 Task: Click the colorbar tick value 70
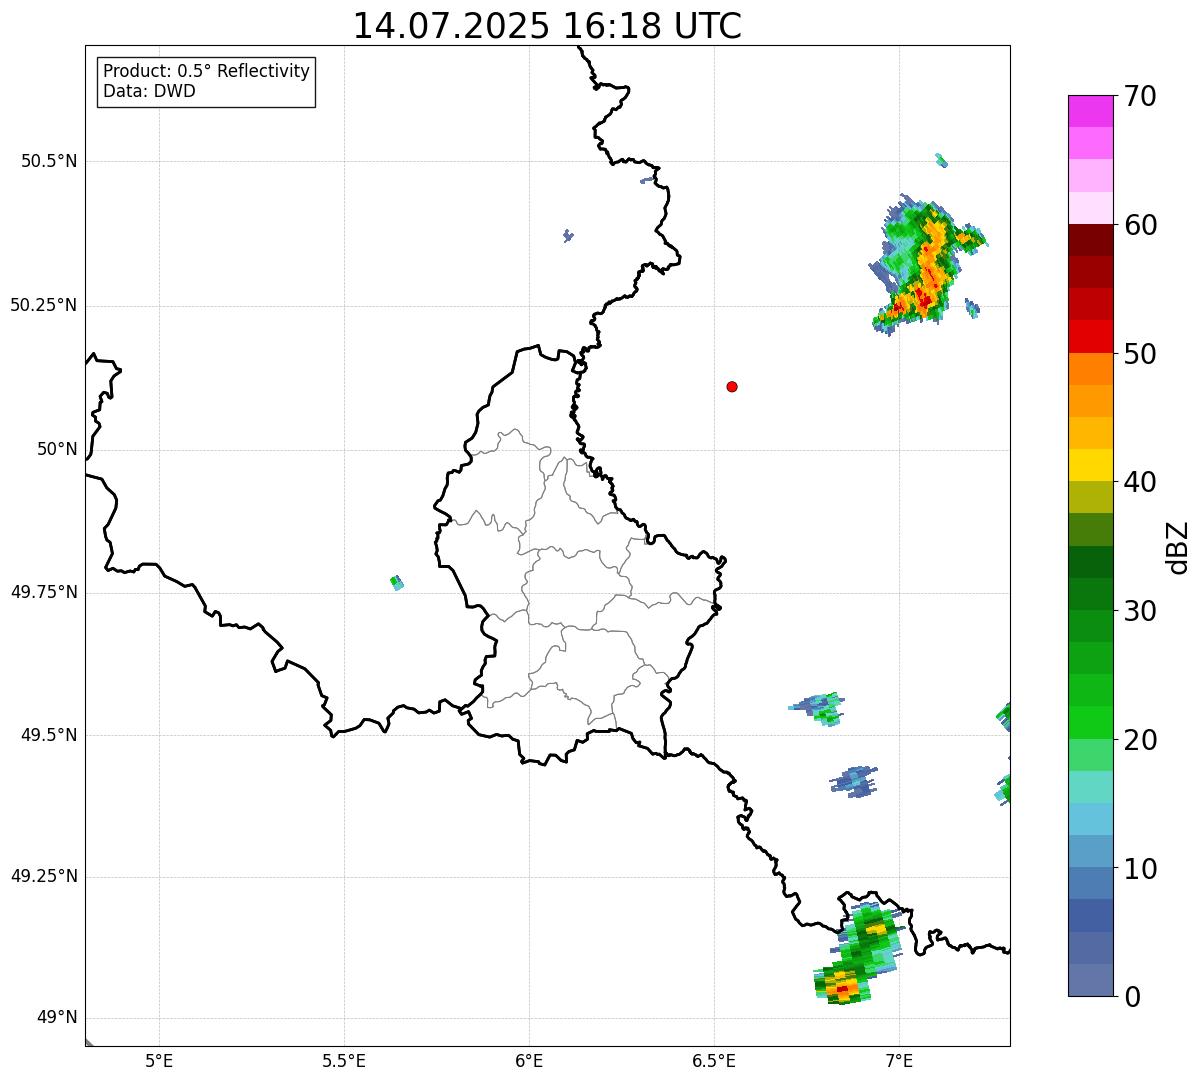pos(1140,96)
